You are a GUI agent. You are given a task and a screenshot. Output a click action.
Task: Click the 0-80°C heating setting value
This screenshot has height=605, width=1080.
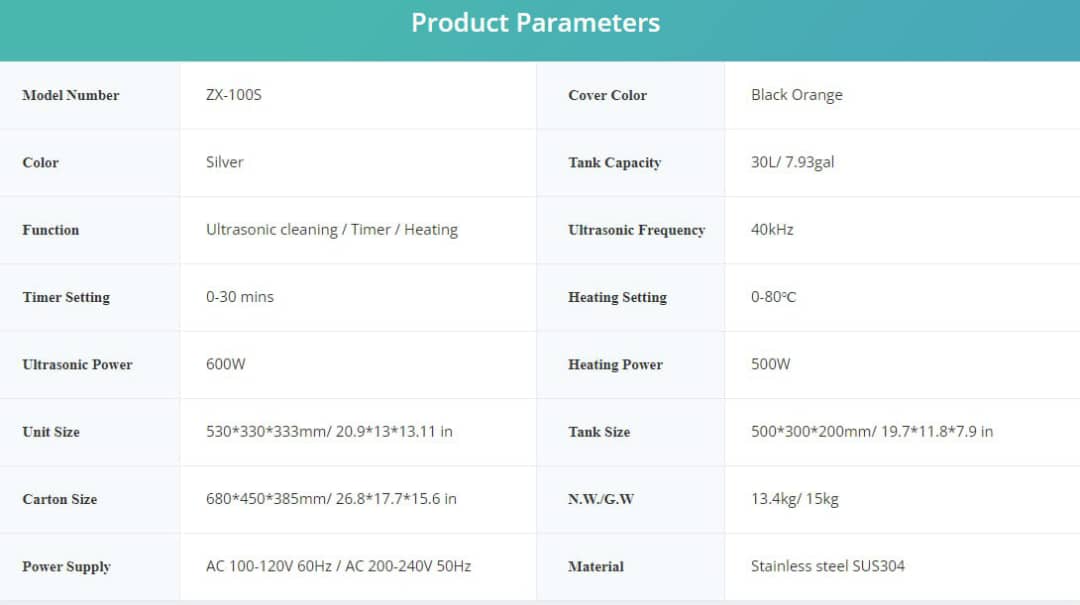click(773, 296)
